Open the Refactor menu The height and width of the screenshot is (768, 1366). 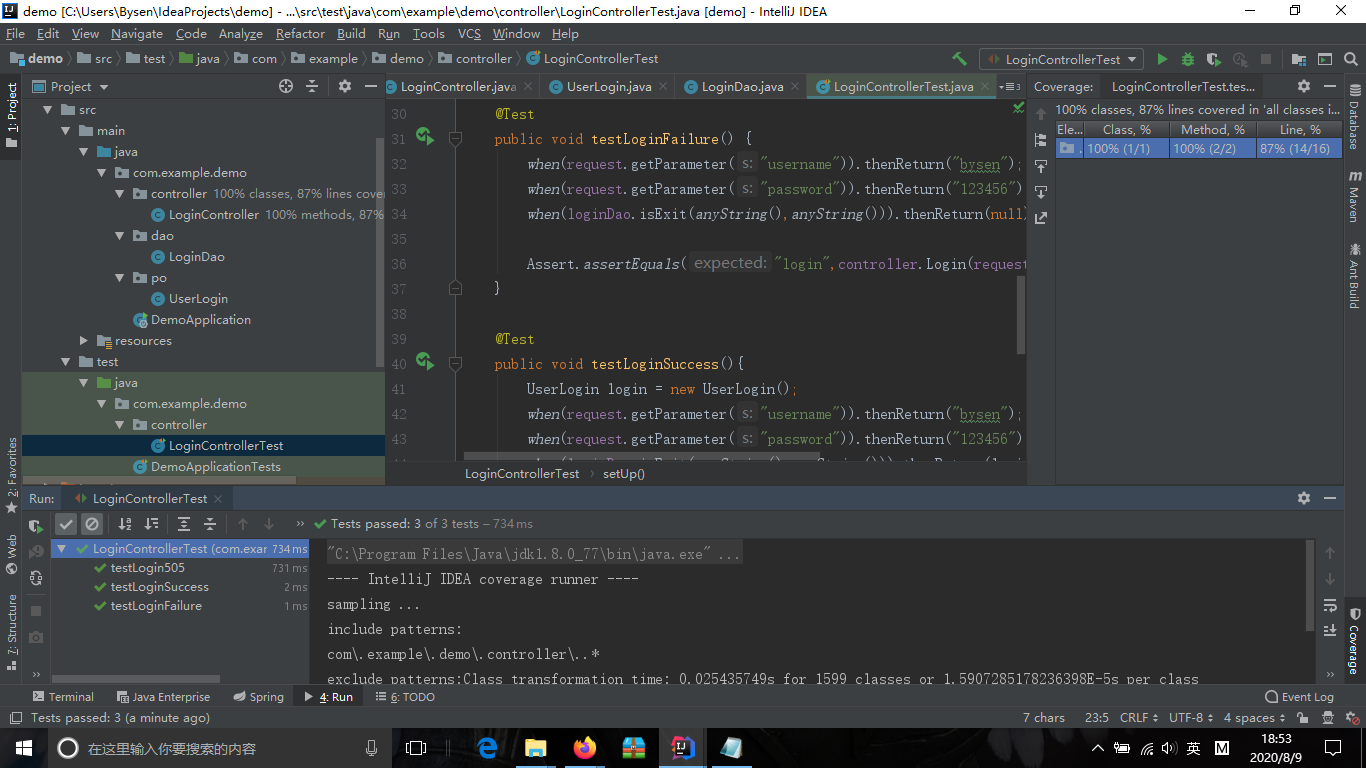pyautogui.click(x=300, y=33)
